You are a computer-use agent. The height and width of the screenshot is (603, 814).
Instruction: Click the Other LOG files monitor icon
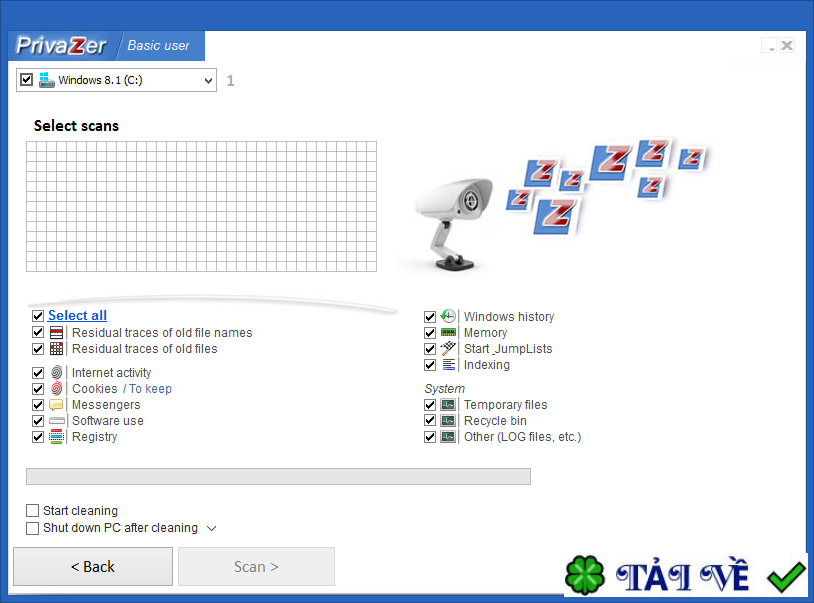448,437
